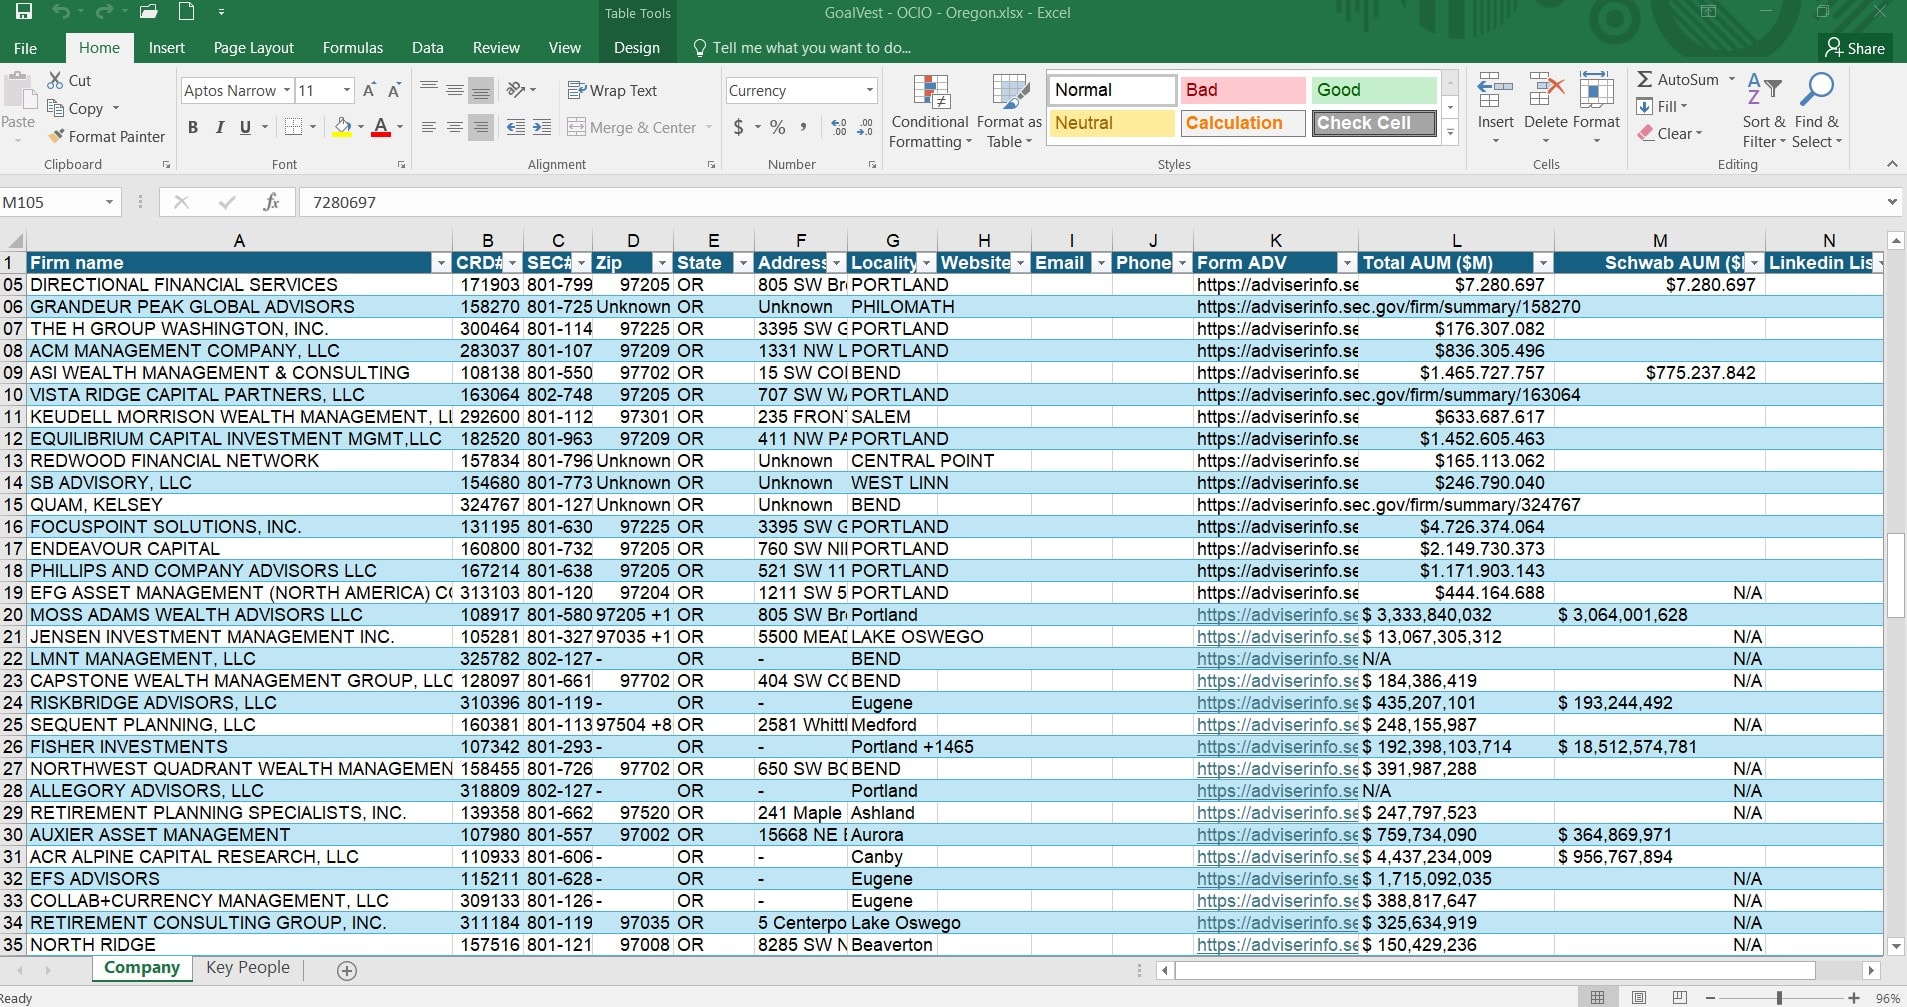This screenshot has width=1907, height=1007.
Task: Toggle bottom vertical alignment
Action: point(481,90)
